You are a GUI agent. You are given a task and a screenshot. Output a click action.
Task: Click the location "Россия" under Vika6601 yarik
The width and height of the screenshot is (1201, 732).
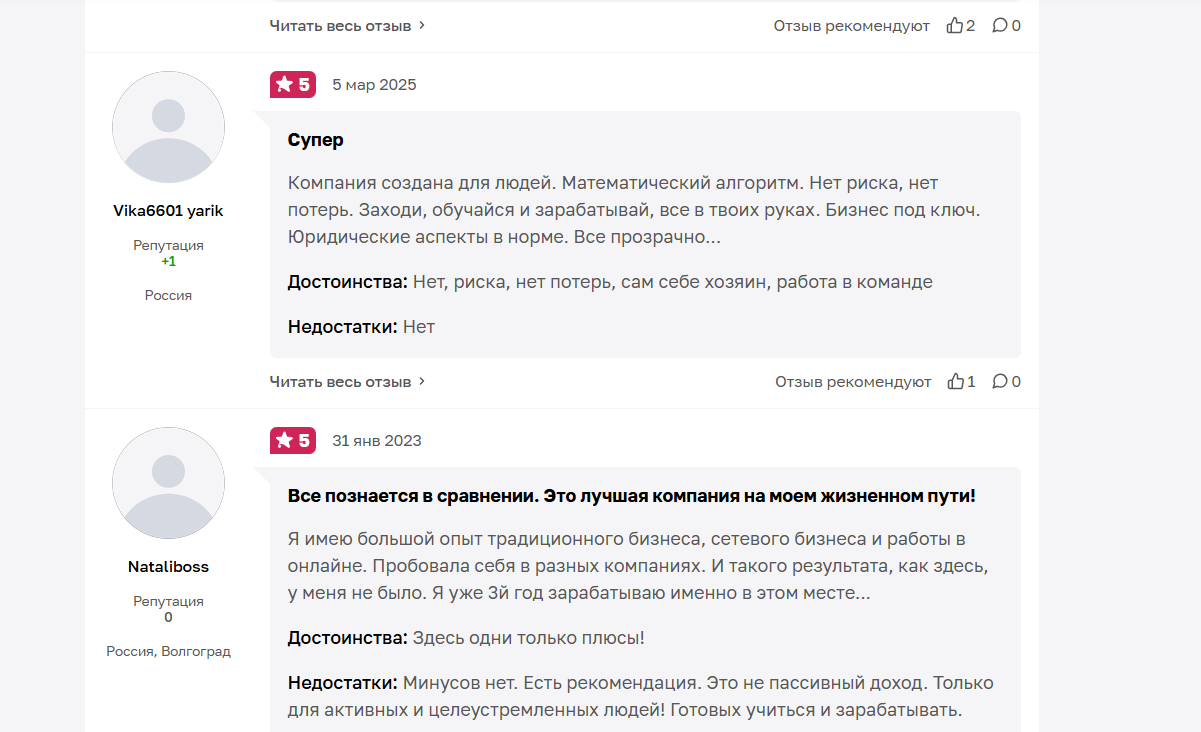point(168,295)
